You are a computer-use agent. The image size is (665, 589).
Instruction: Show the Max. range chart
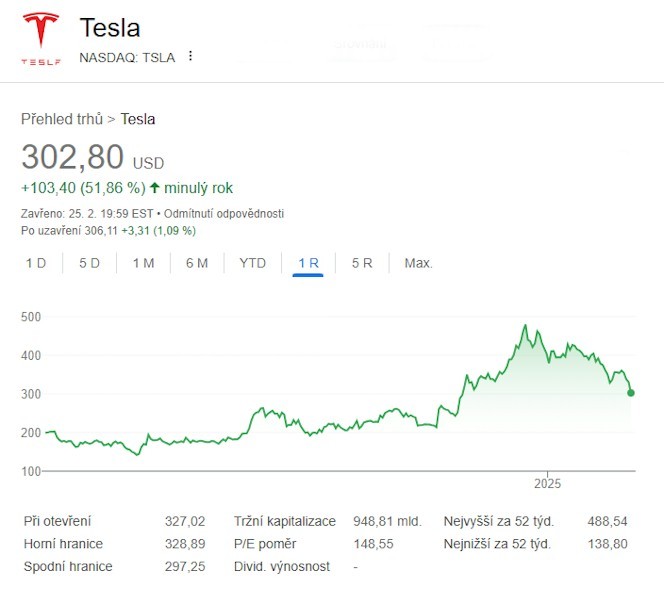pyautogui.click(x=418, y=263)
